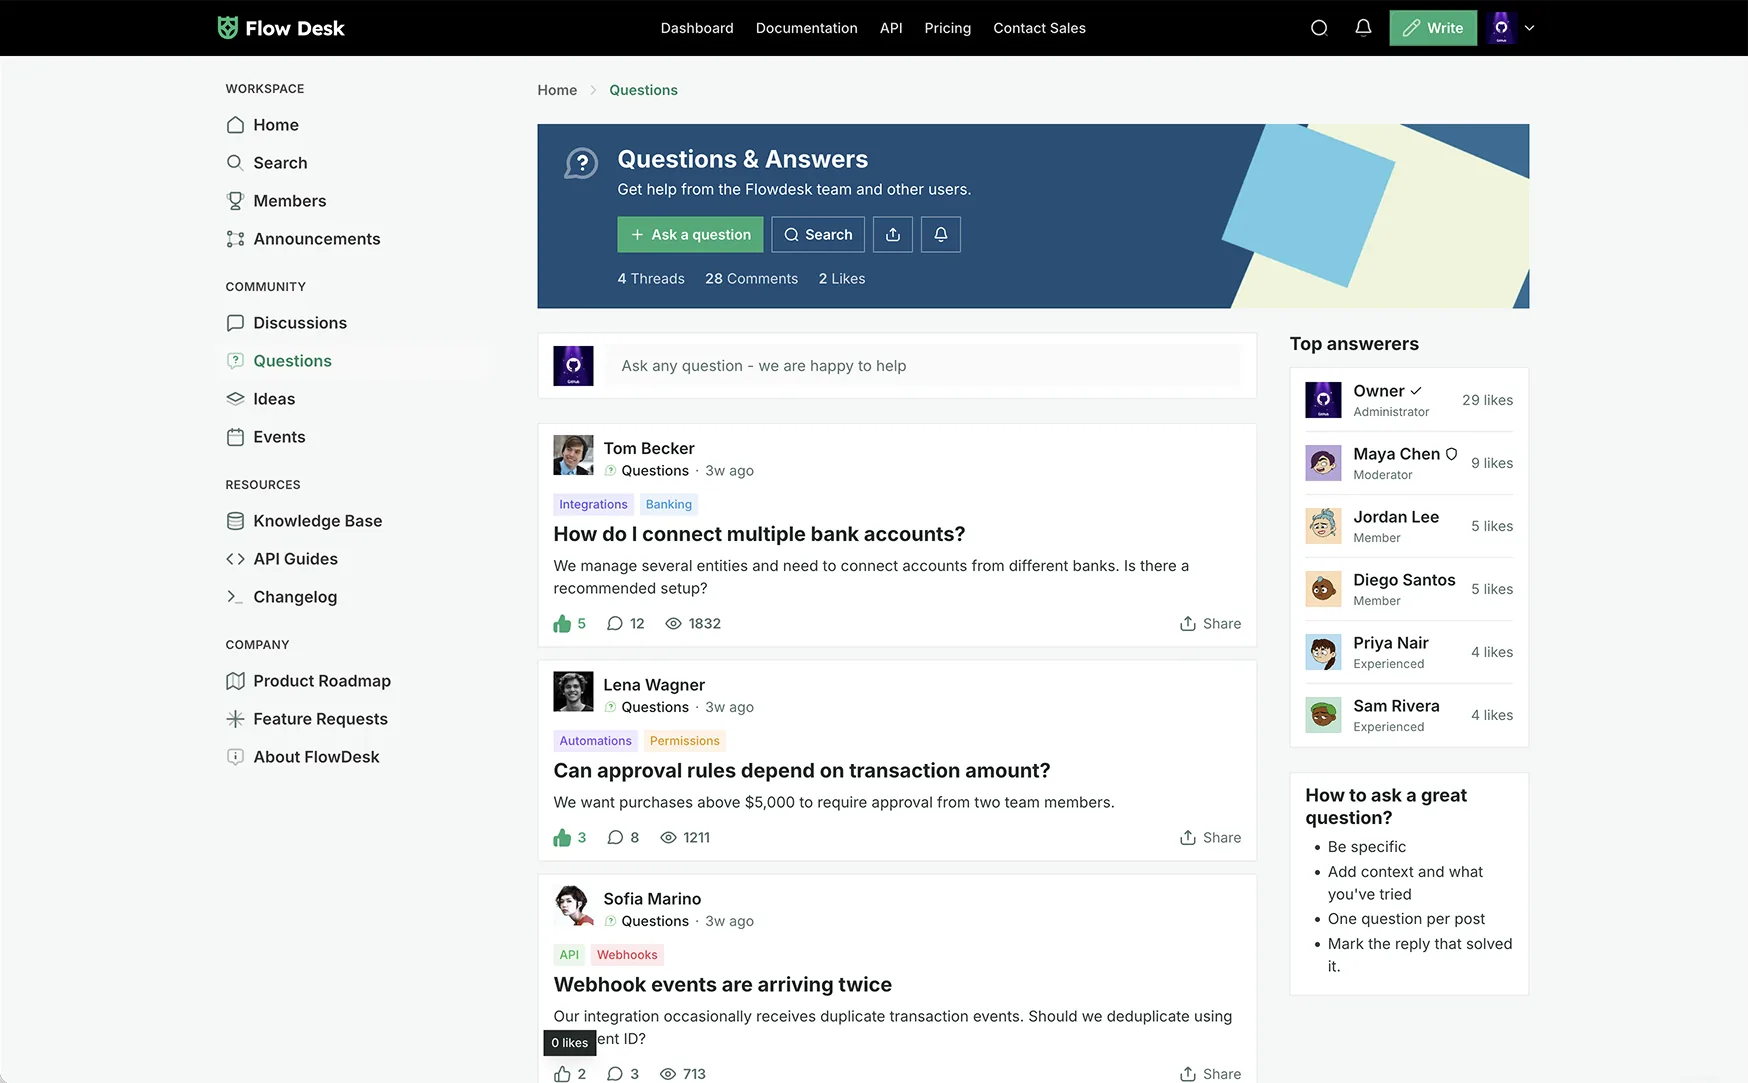Image resolution: width=1748 pixels, height=1083 pixels.
Task: Click the Questions breadcrumb link
Action: point(643,90)
